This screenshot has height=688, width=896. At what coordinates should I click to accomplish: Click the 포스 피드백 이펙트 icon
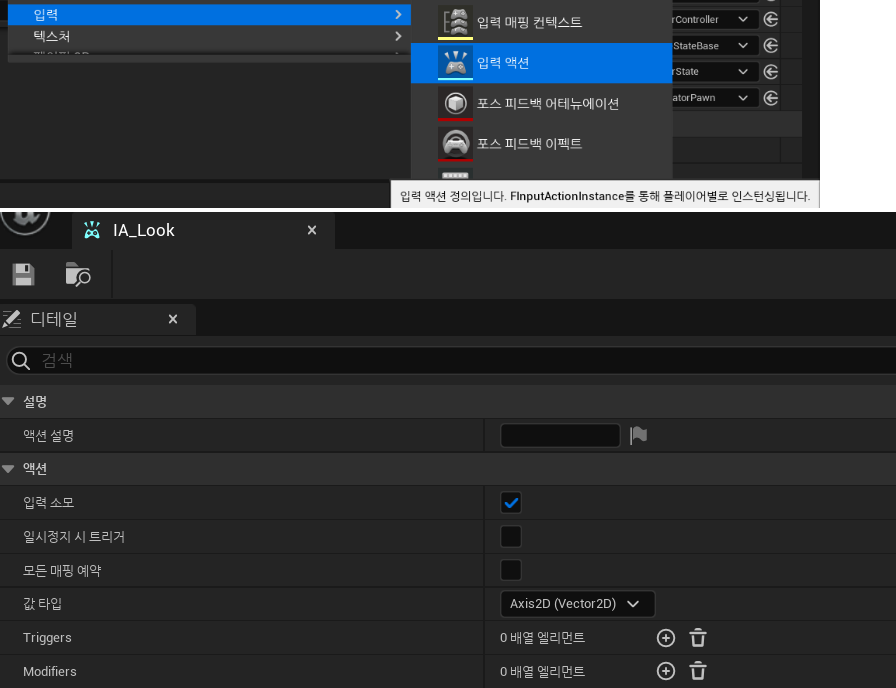[455, 142]
